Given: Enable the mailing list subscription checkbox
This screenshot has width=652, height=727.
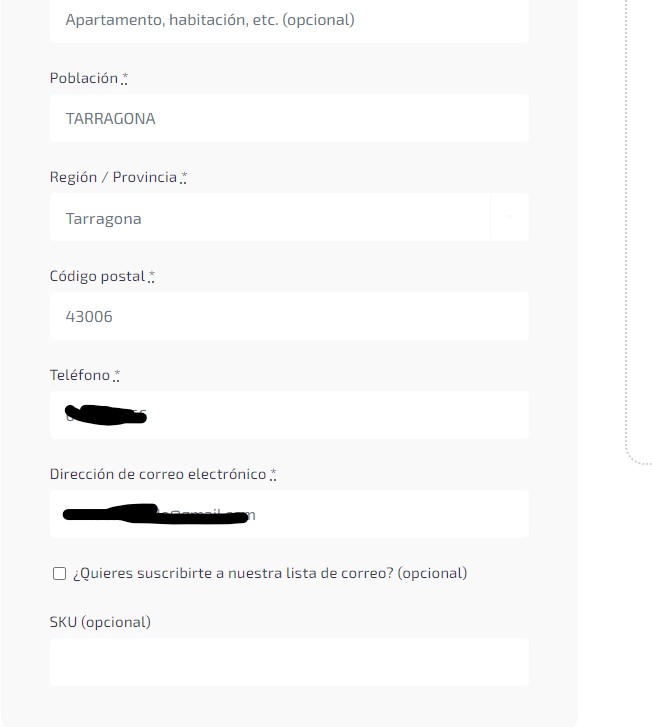Looking at the screenshot, I should (x=59, y=574).
